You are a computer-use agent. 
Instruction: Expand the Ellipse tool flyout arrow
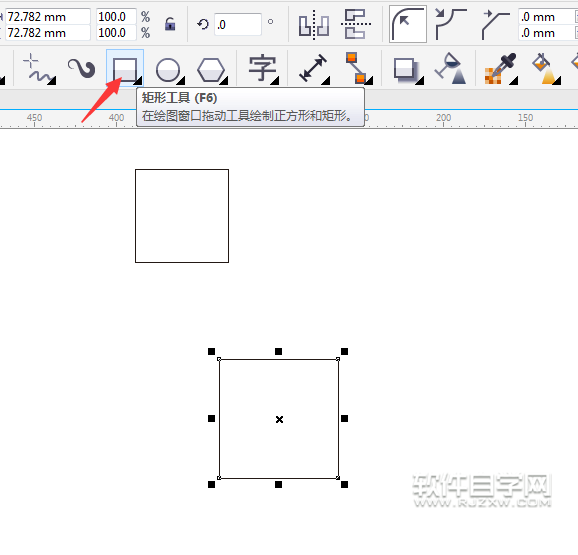click(x=181, y=81)
